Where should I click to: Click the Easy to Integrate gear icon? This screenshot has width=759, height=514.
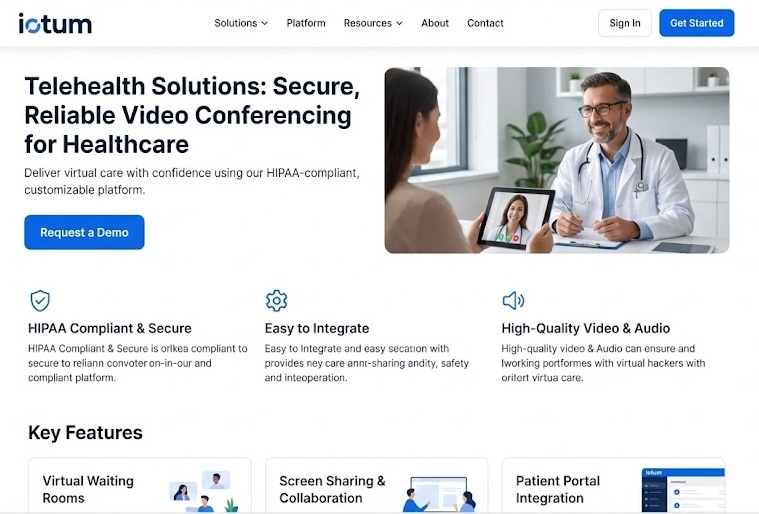coord(276,301)
